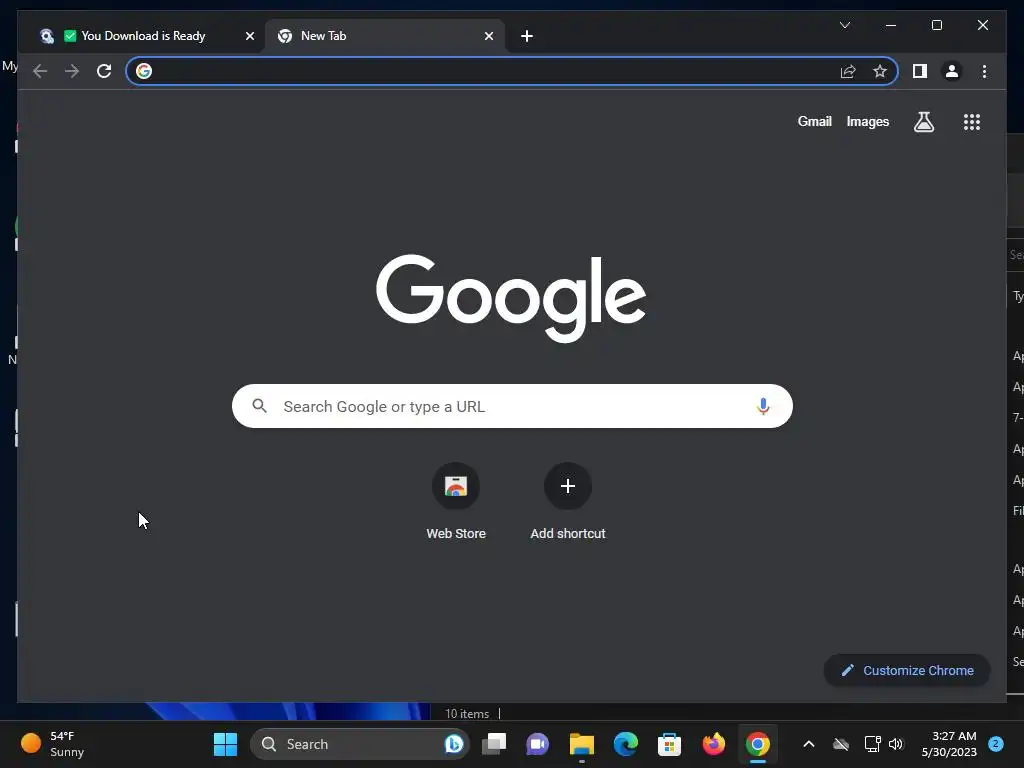
Task: Open Gmail link
Action: [814, 121]
